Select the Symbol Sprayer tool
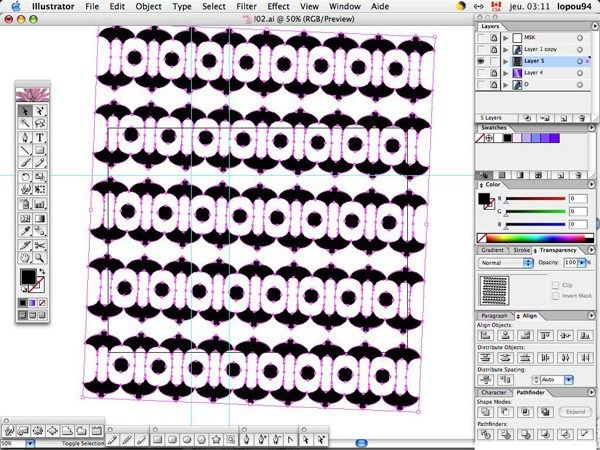 (x=25, y=204)
